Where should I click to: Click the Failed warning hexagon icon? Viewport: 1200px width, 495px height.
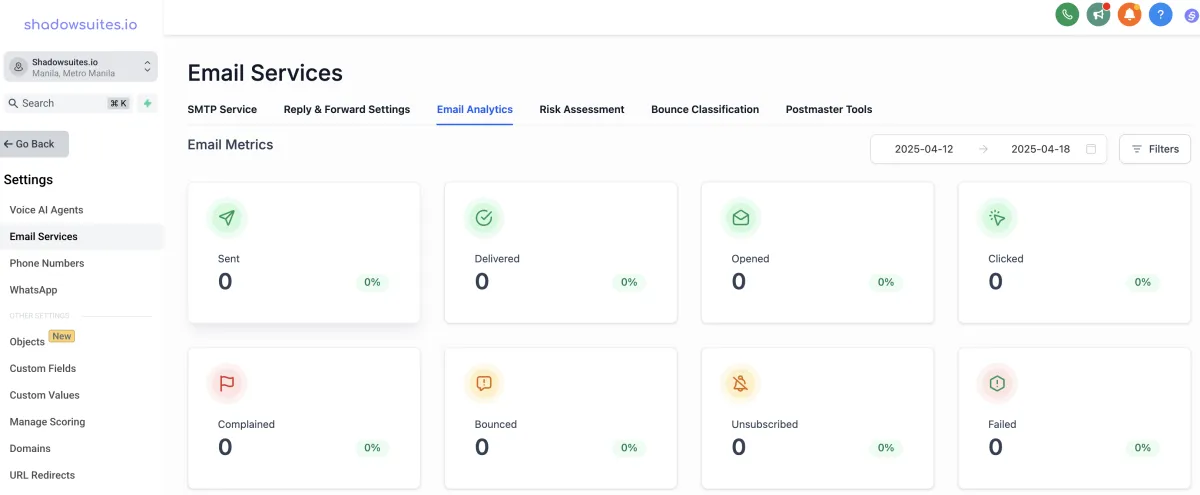[997, 383]
